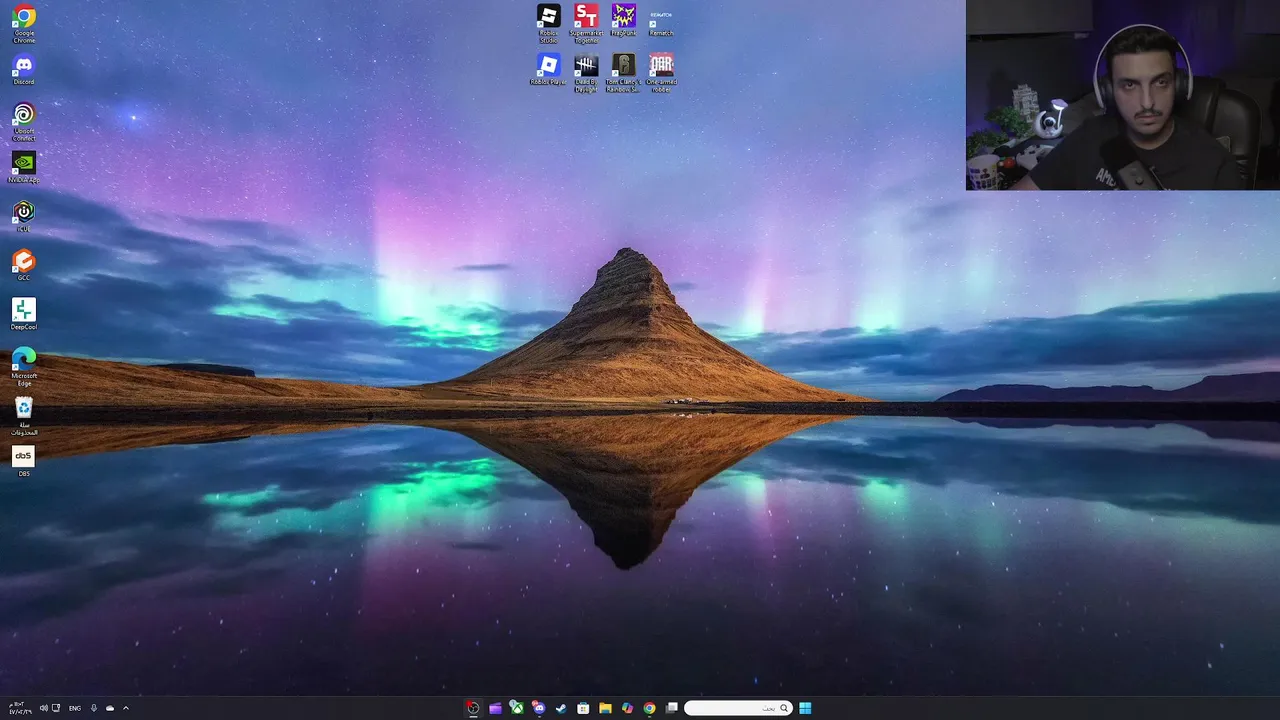Screen dimensions: 1280x720
Task: Open the NVIDIA App desktop icon
Action: coord(24,167)
